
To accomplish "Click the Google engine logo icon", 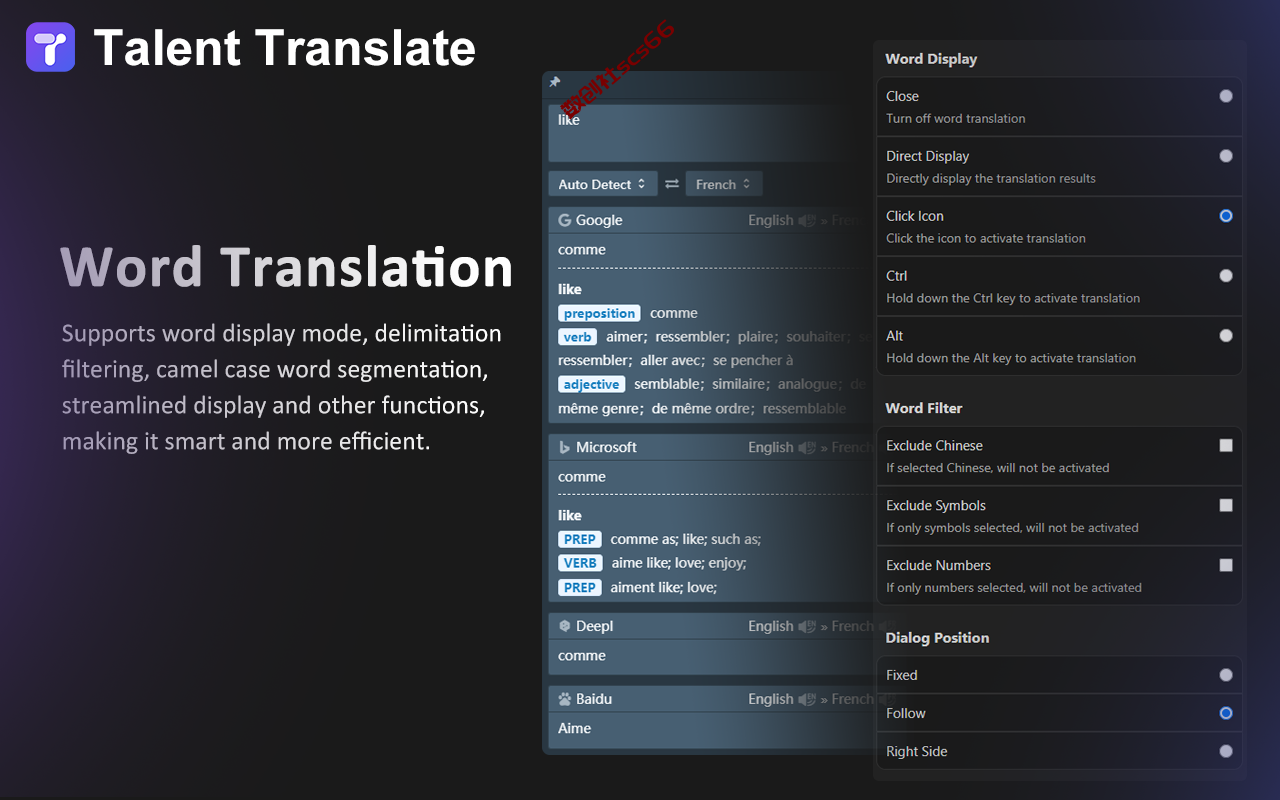I will coord(565,220).
